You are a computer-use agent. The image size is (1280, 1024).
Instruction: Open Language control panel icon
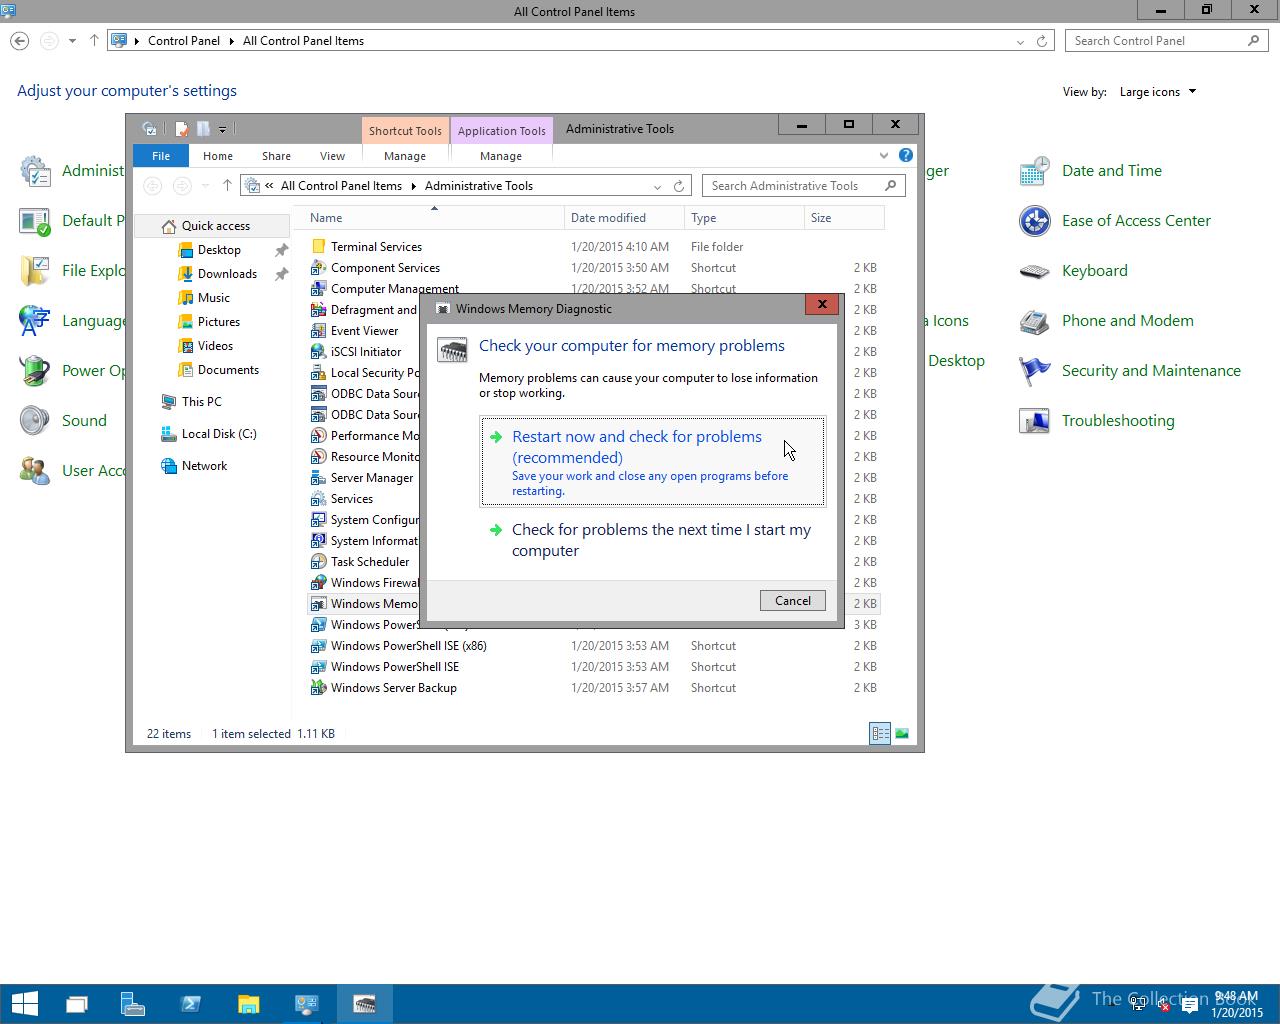click(71, 321)
